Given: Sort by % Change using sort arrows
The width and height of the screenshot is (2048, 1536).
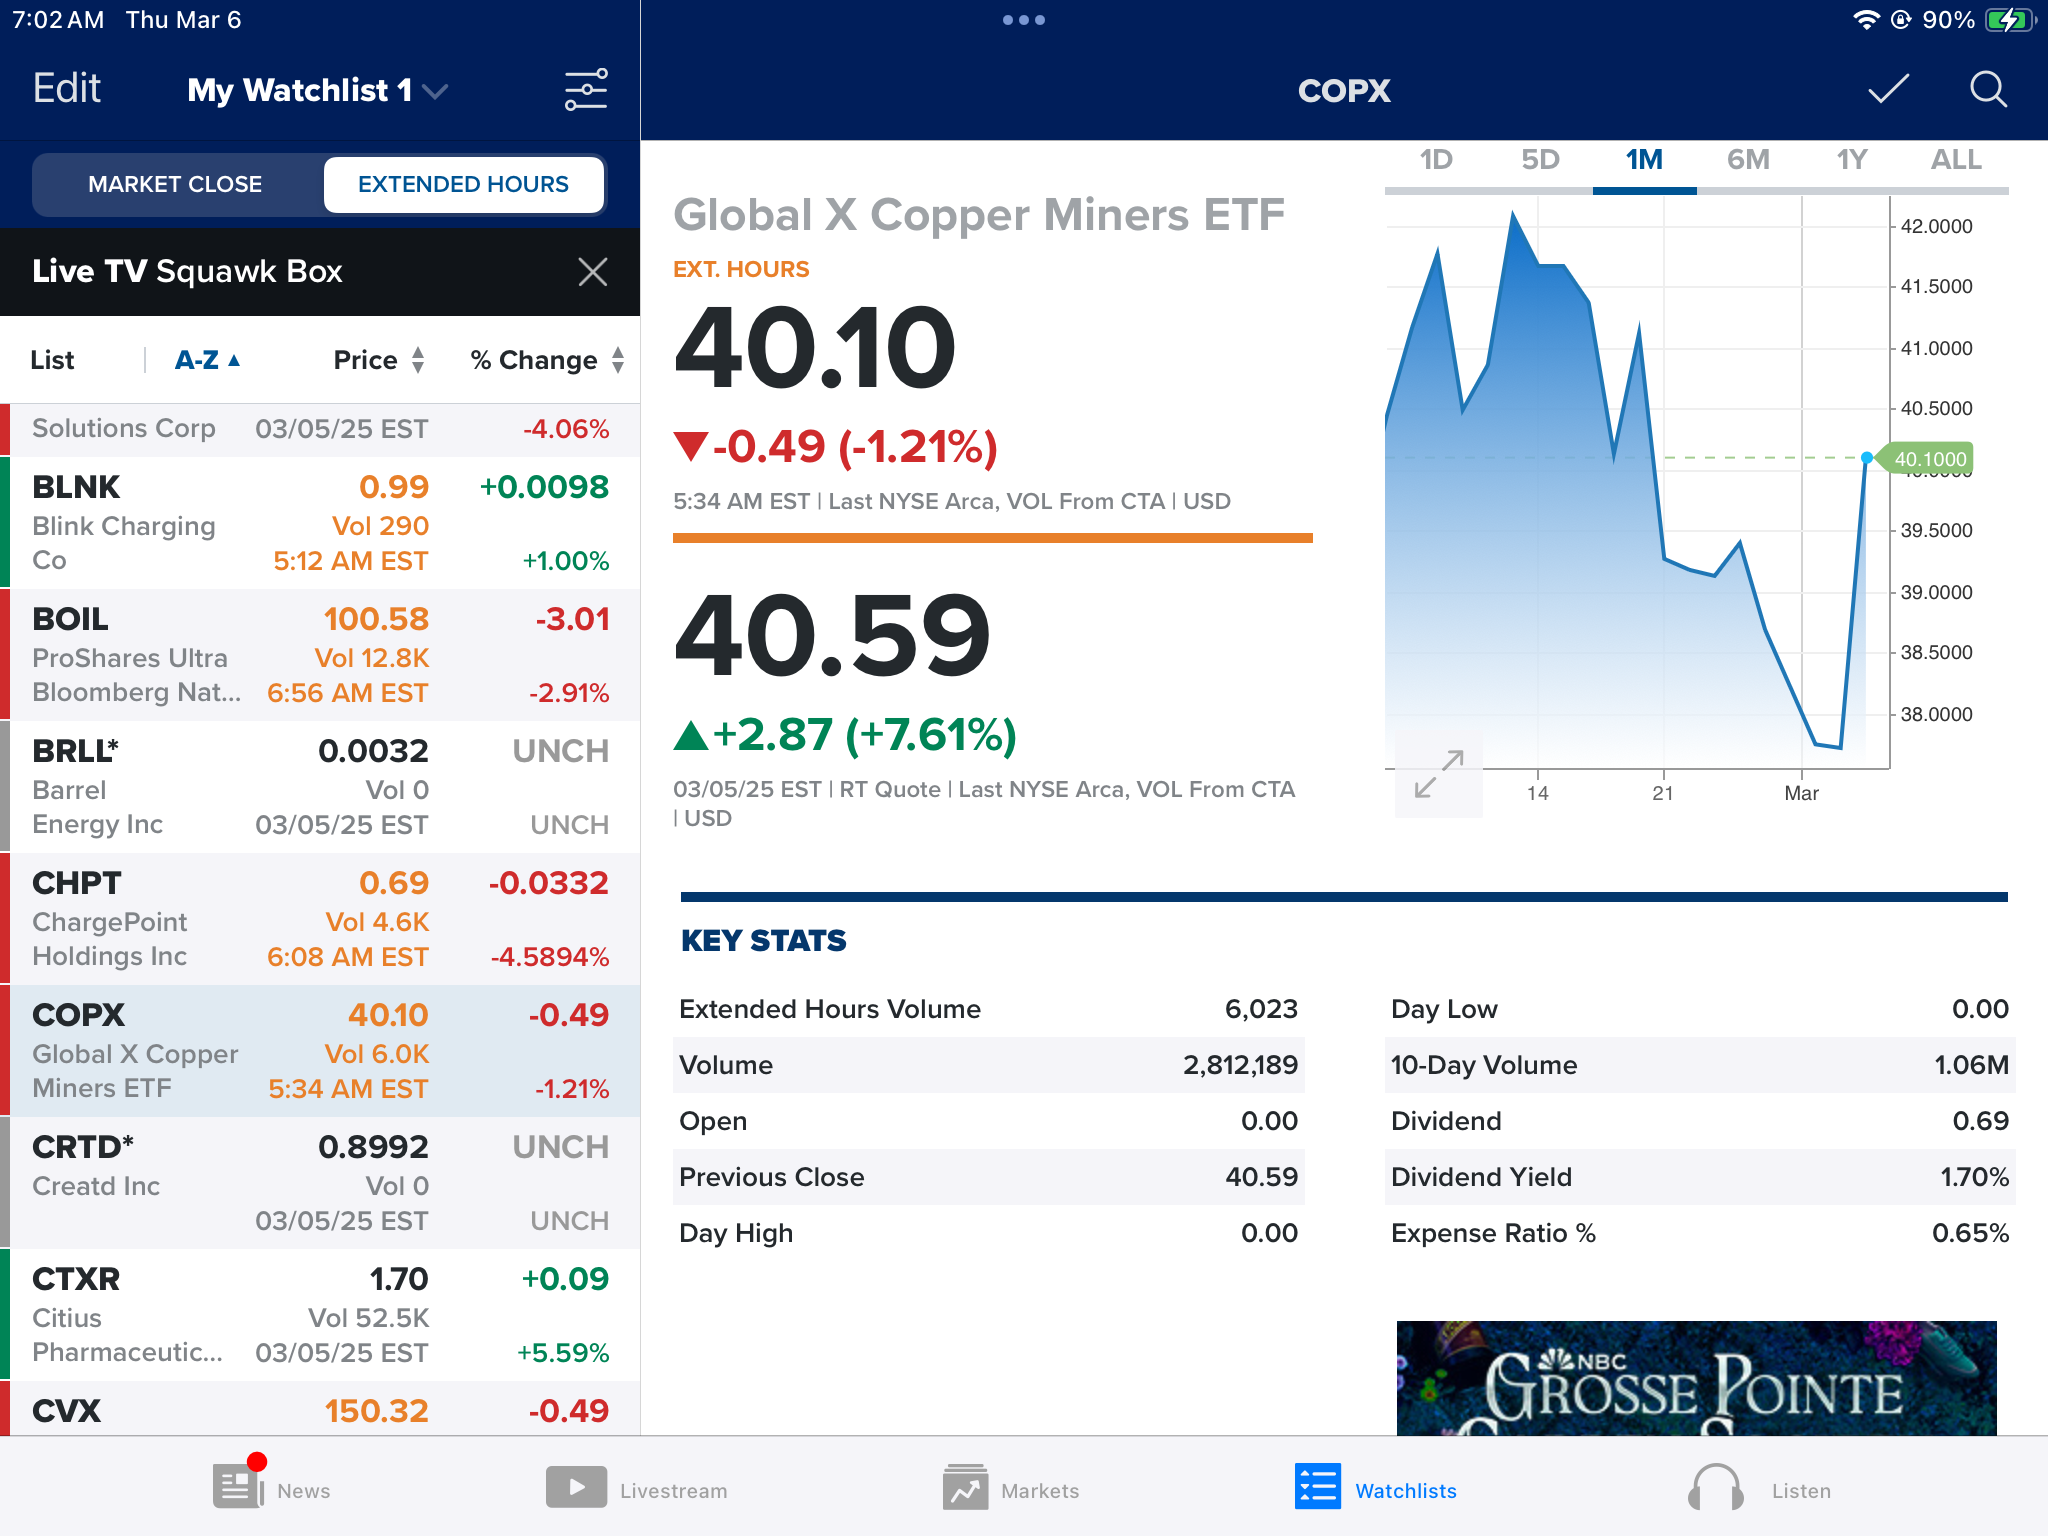Looking at the screenshot, I should [618, 360].
